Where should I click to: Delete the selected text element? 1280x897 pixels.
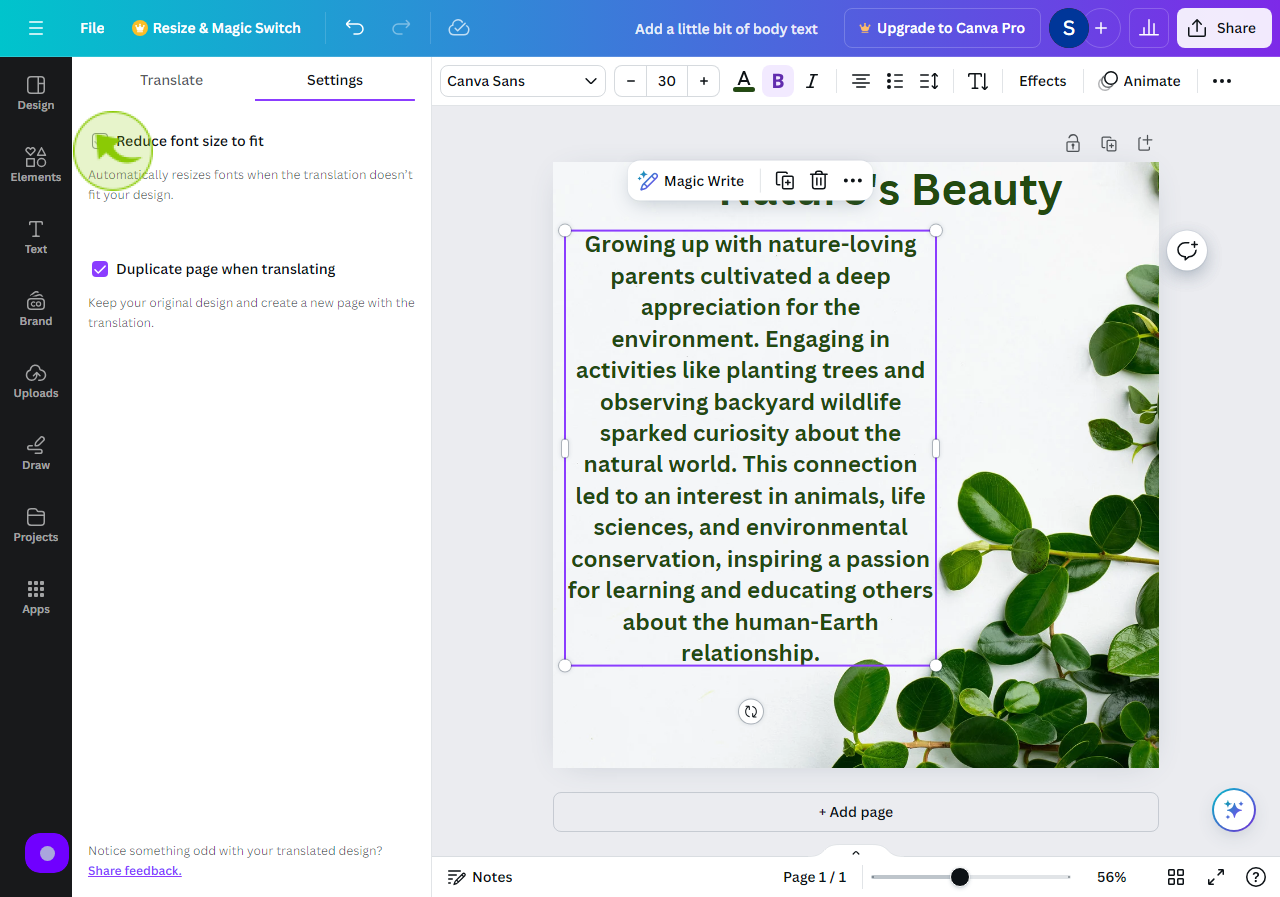(818, 181)
